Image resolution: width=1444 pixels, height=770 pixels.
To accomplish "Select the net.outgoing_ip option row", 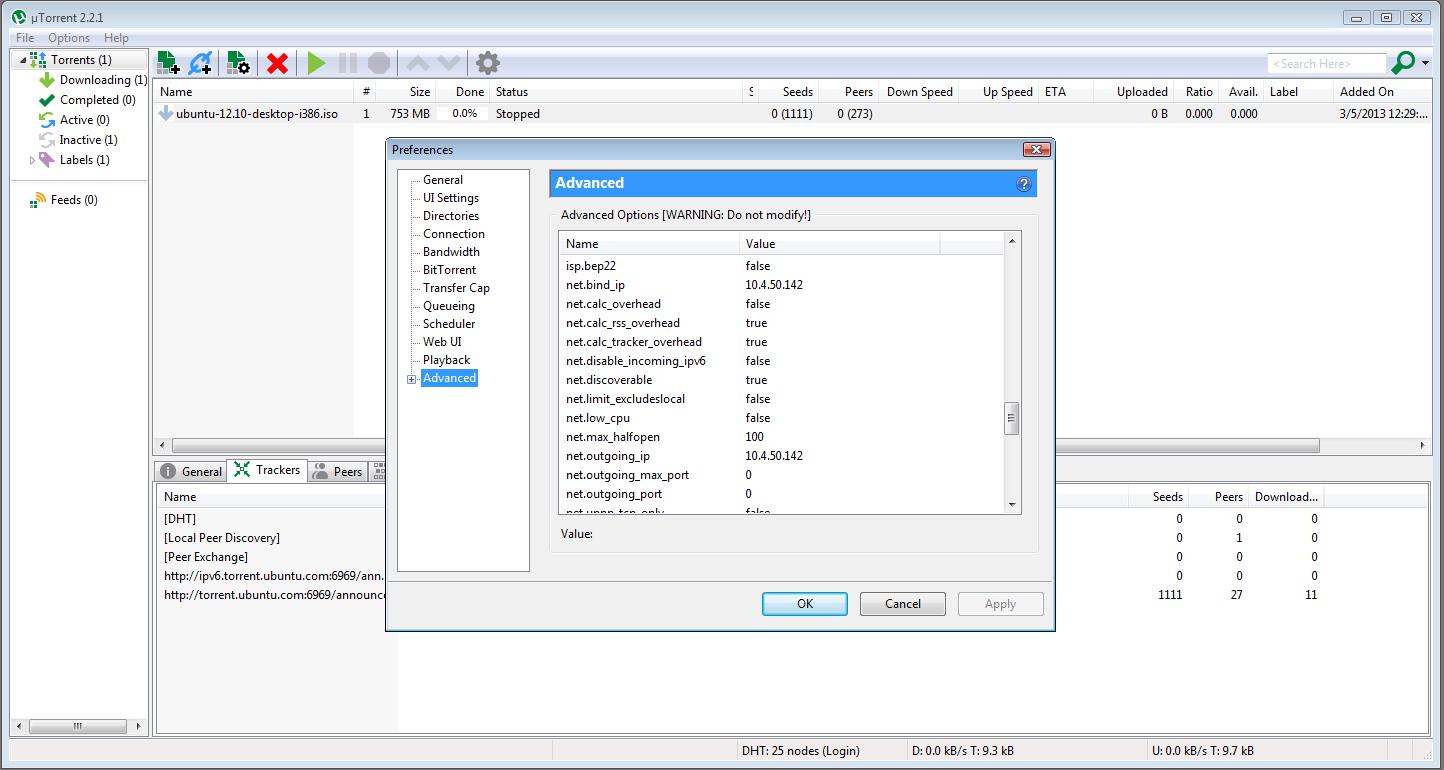I will tap(781, 456).
